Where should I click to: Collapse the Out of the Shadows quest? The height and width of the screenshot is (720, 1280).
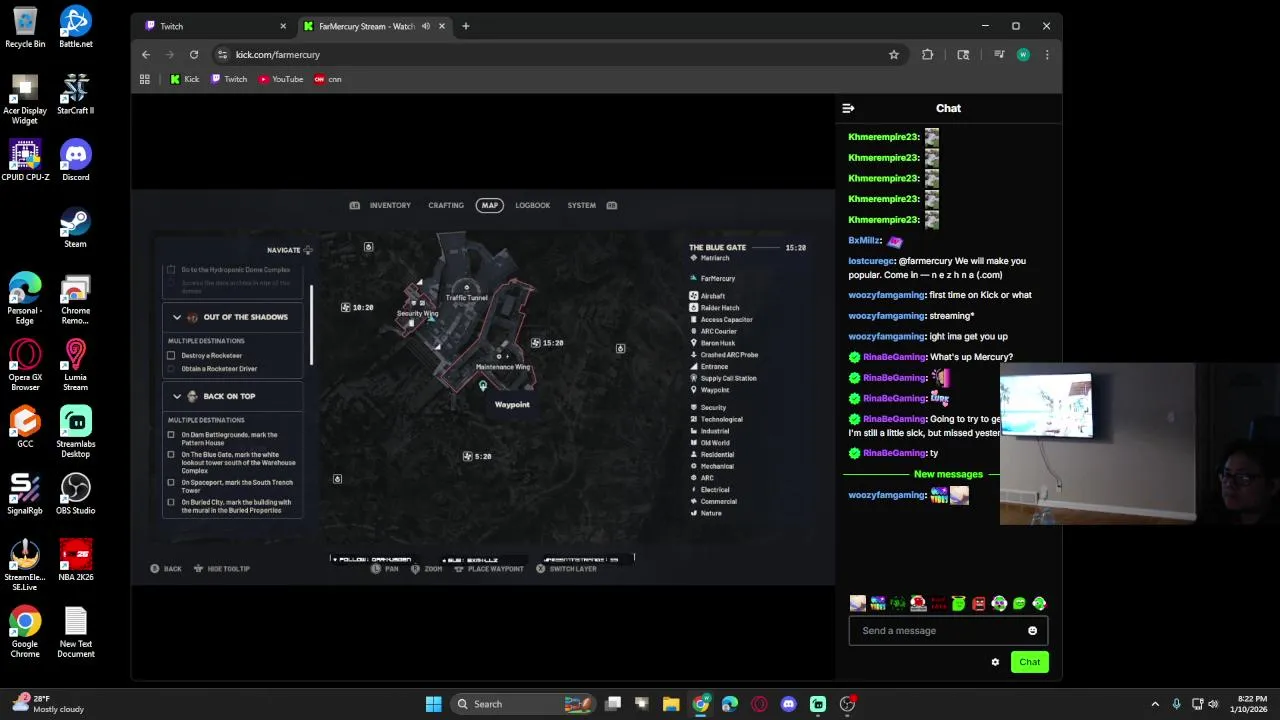[x=177, y=317]
